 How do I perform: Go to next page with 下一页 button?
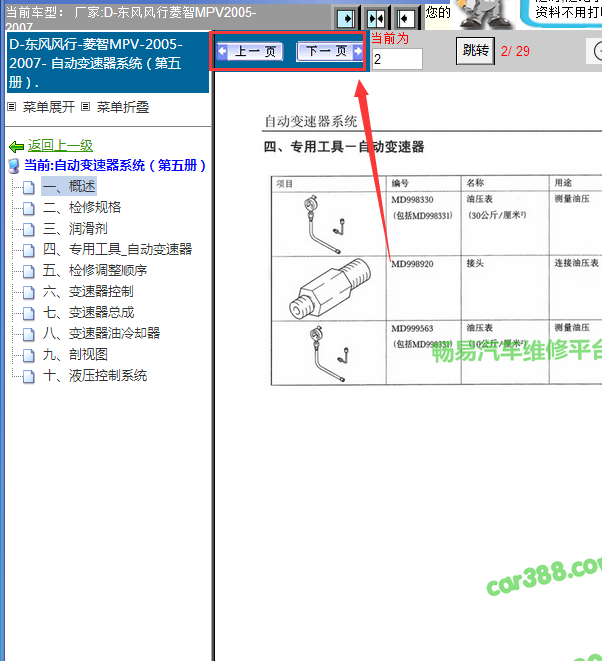(x=329, y=51)
